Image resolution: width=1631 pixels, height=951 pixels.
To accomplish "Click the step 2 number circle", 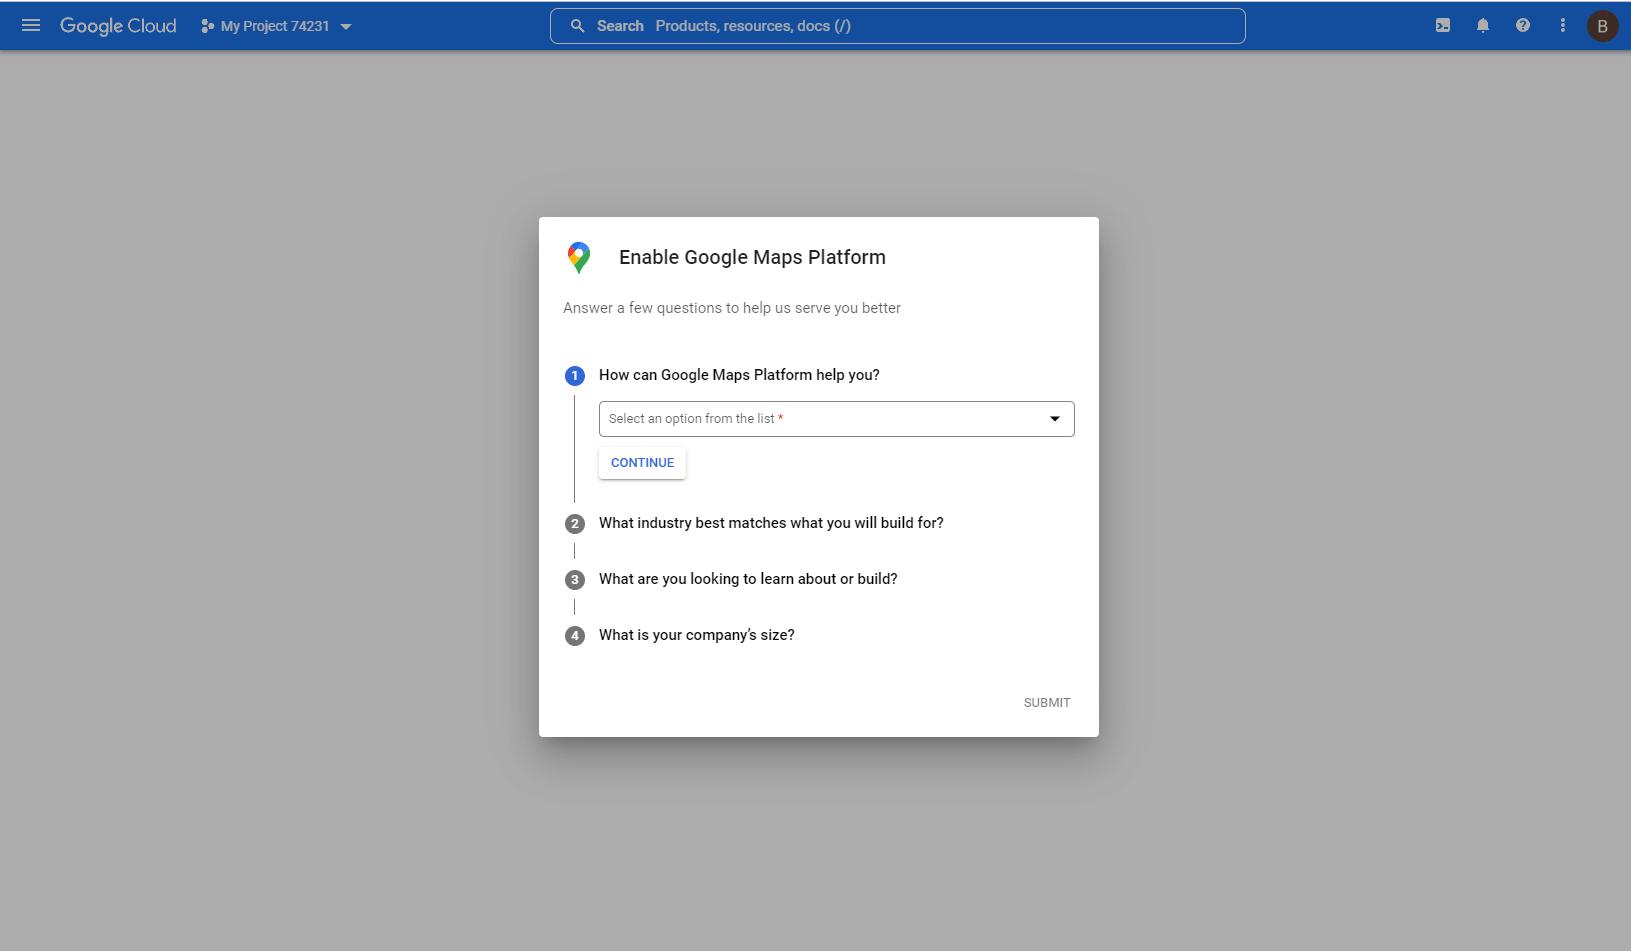I will coord(575,524).
